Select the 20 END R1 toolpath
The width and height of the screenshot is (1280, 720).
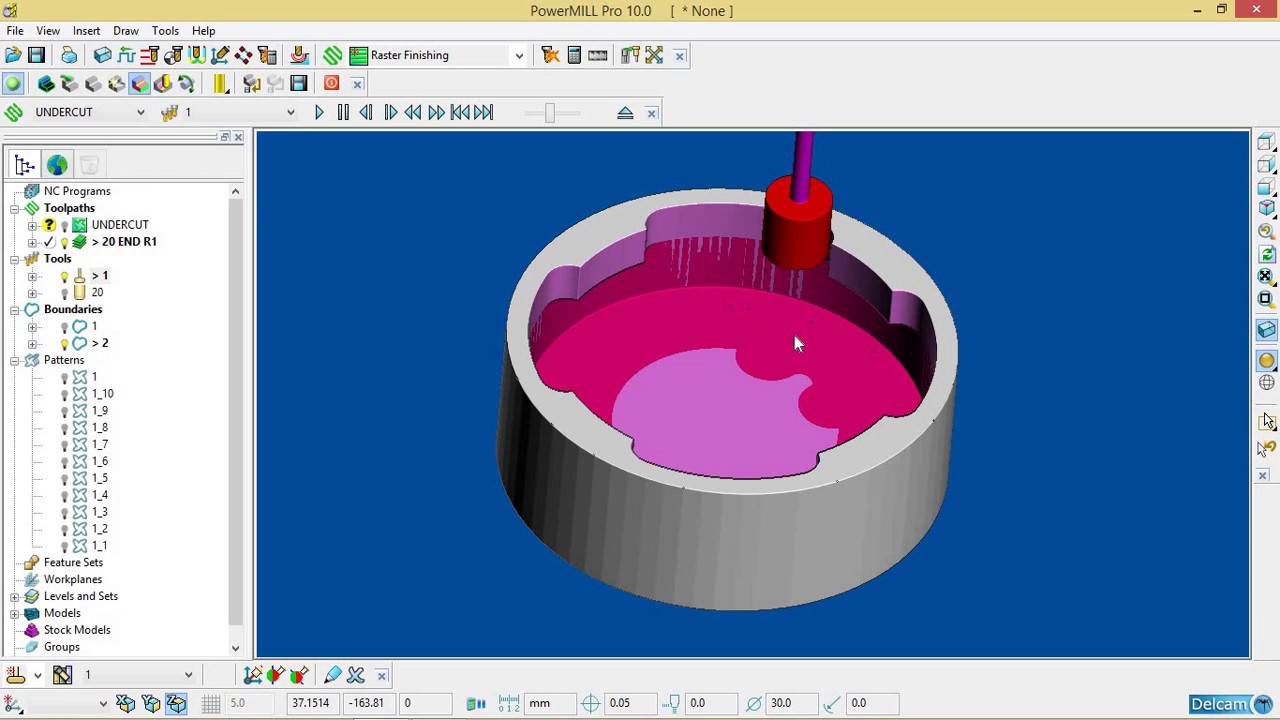[x=124, y=242]
